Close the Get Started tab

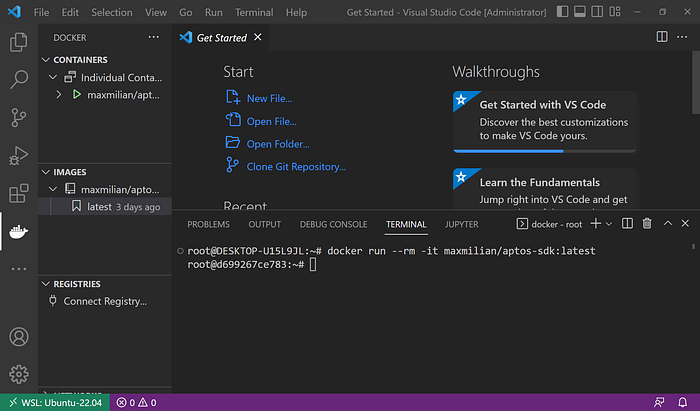click(258, 37)
